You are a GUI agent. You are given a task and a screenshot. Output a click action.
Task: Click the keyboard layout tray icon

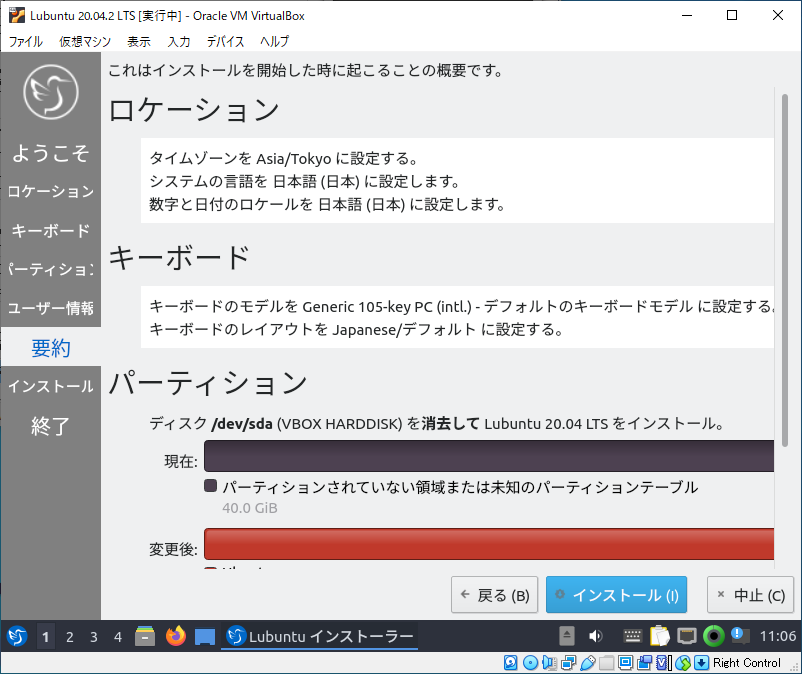coord(633,636)
